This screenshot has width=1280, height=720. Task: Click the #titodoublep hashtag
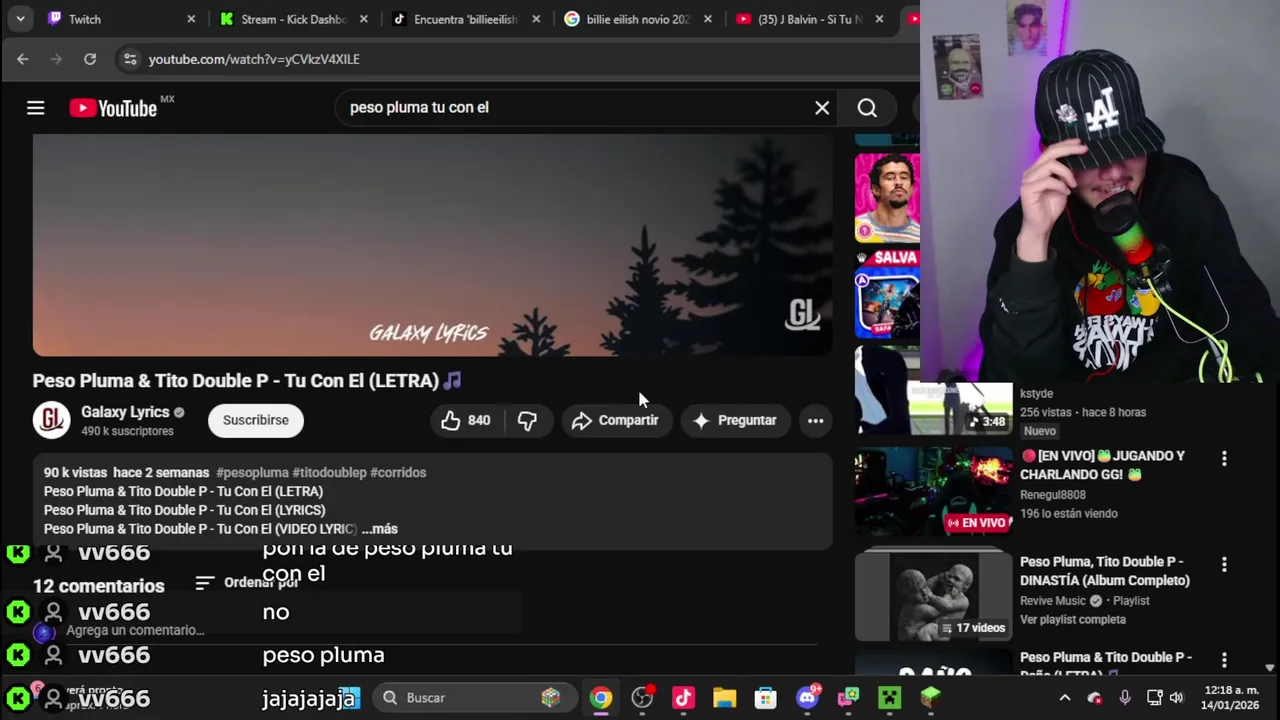pyautogui.click(x=329, y=473)
